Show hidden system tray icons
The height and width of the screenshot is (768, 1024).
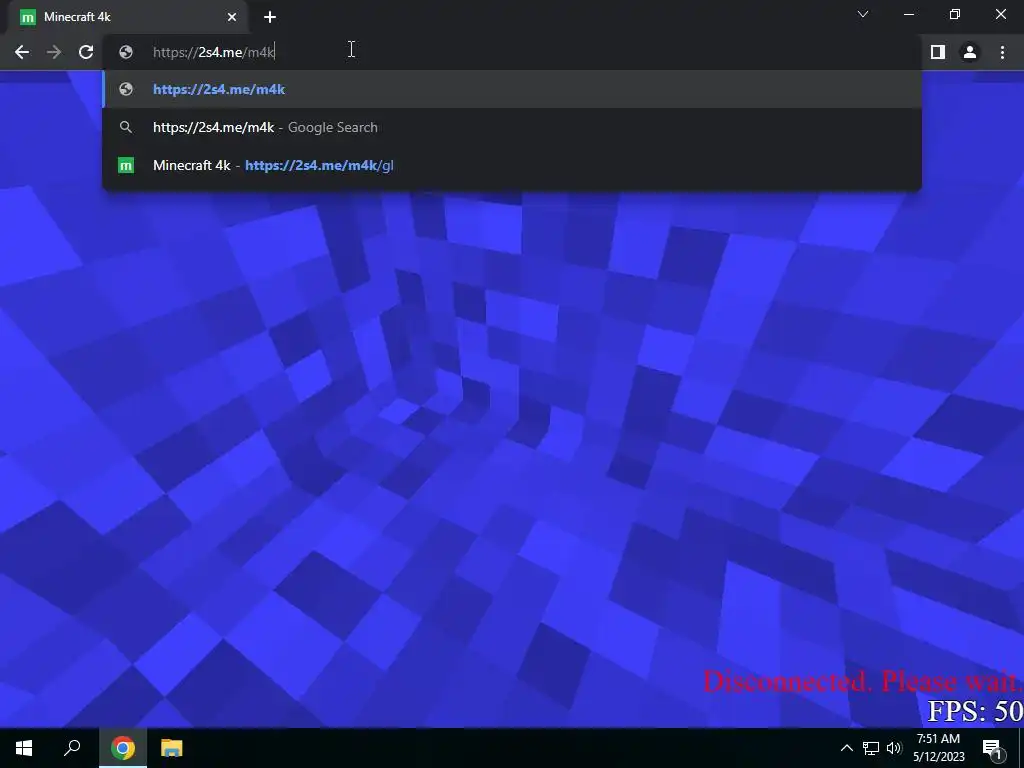point(846,748)
